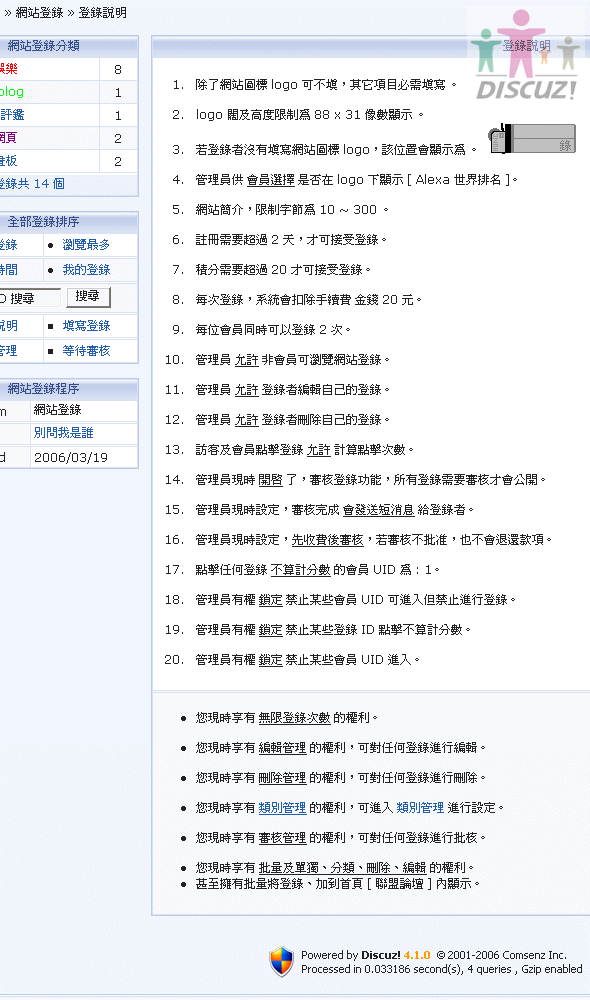Click underlined 鎖定 in rule 20

(270, 659)
